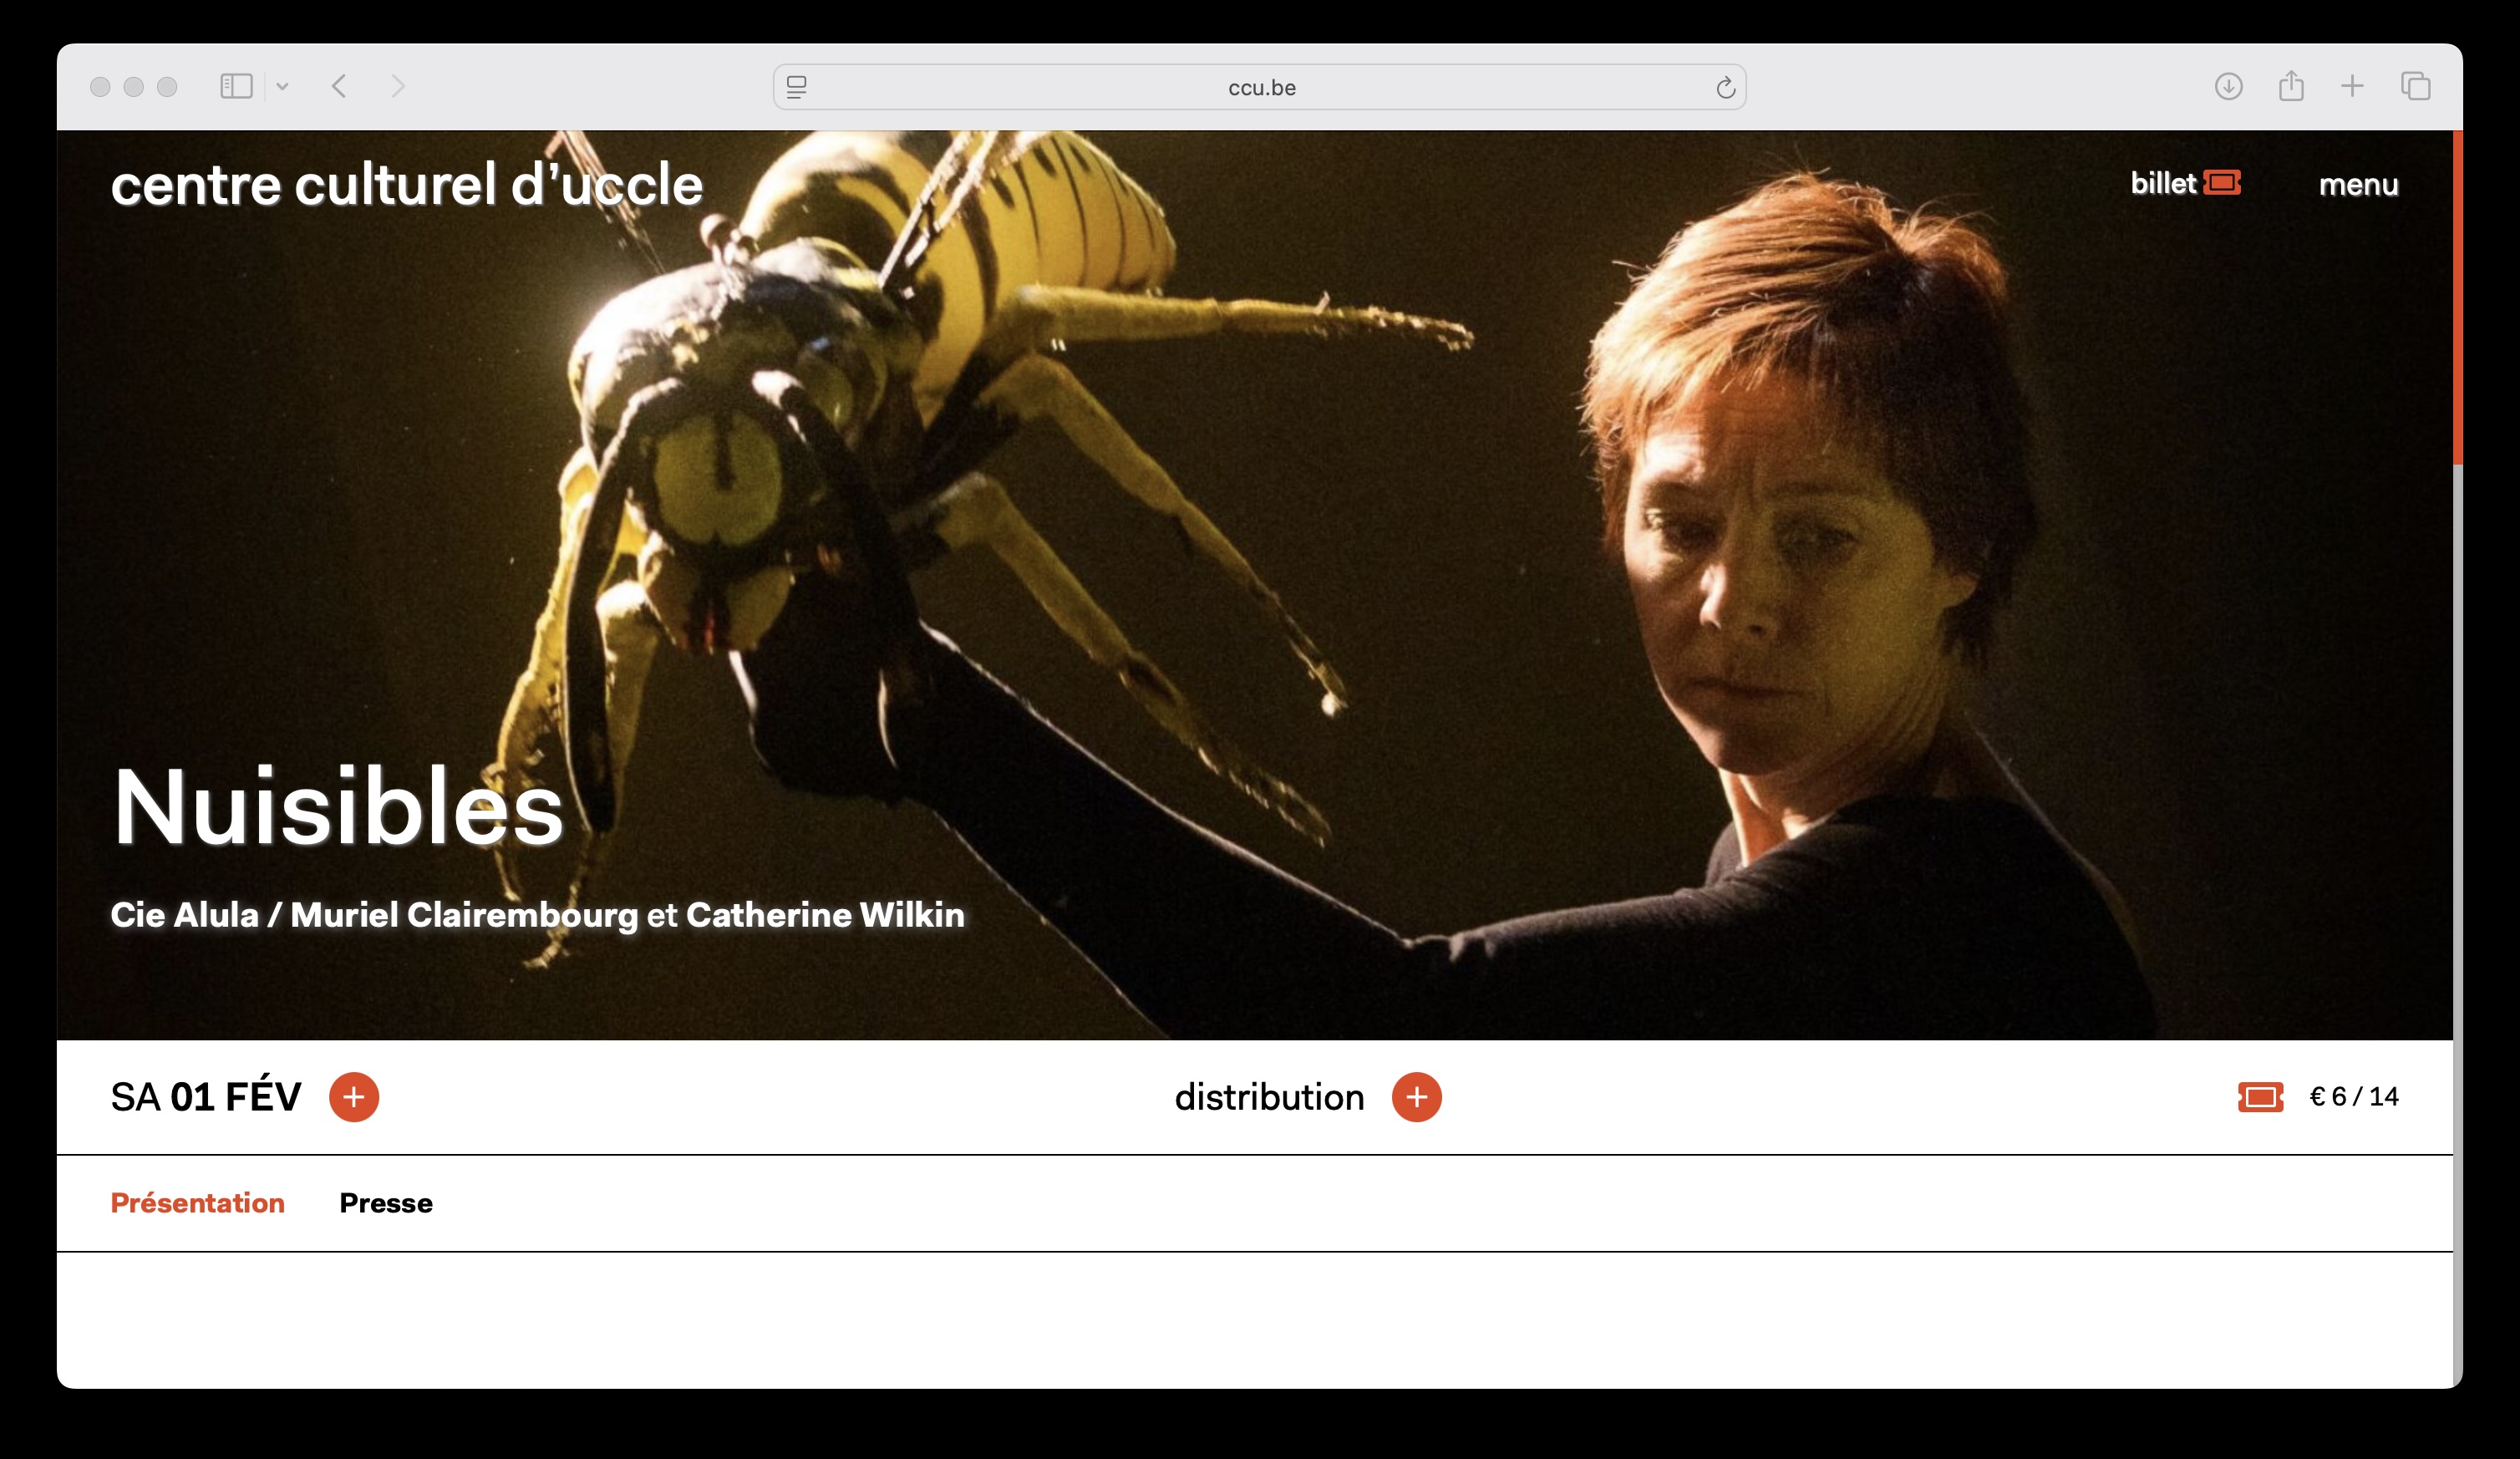Image resolution: width=2520 pixels, height=1459 pixels.
Task: Open a new tab with plus icon
Action: [2352, 87]
